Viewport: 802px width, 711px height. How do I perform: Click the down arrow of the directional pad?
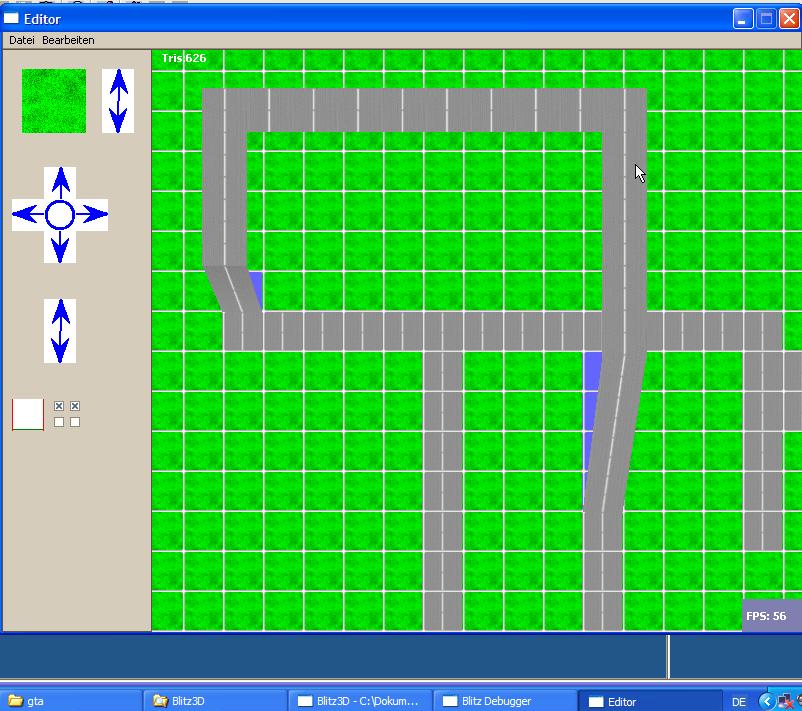coord(60,246)
